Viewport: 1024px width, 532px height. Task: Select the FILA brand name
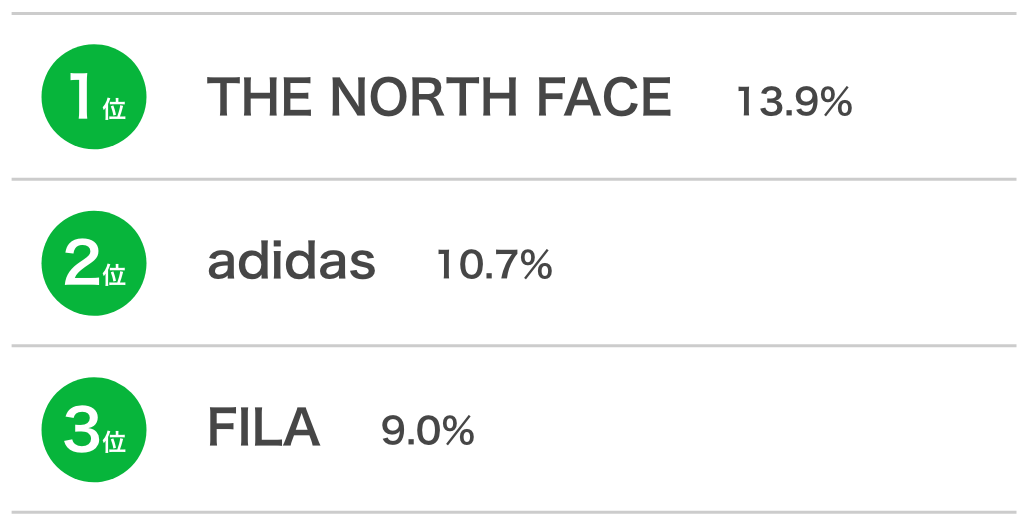pos(264,428)
